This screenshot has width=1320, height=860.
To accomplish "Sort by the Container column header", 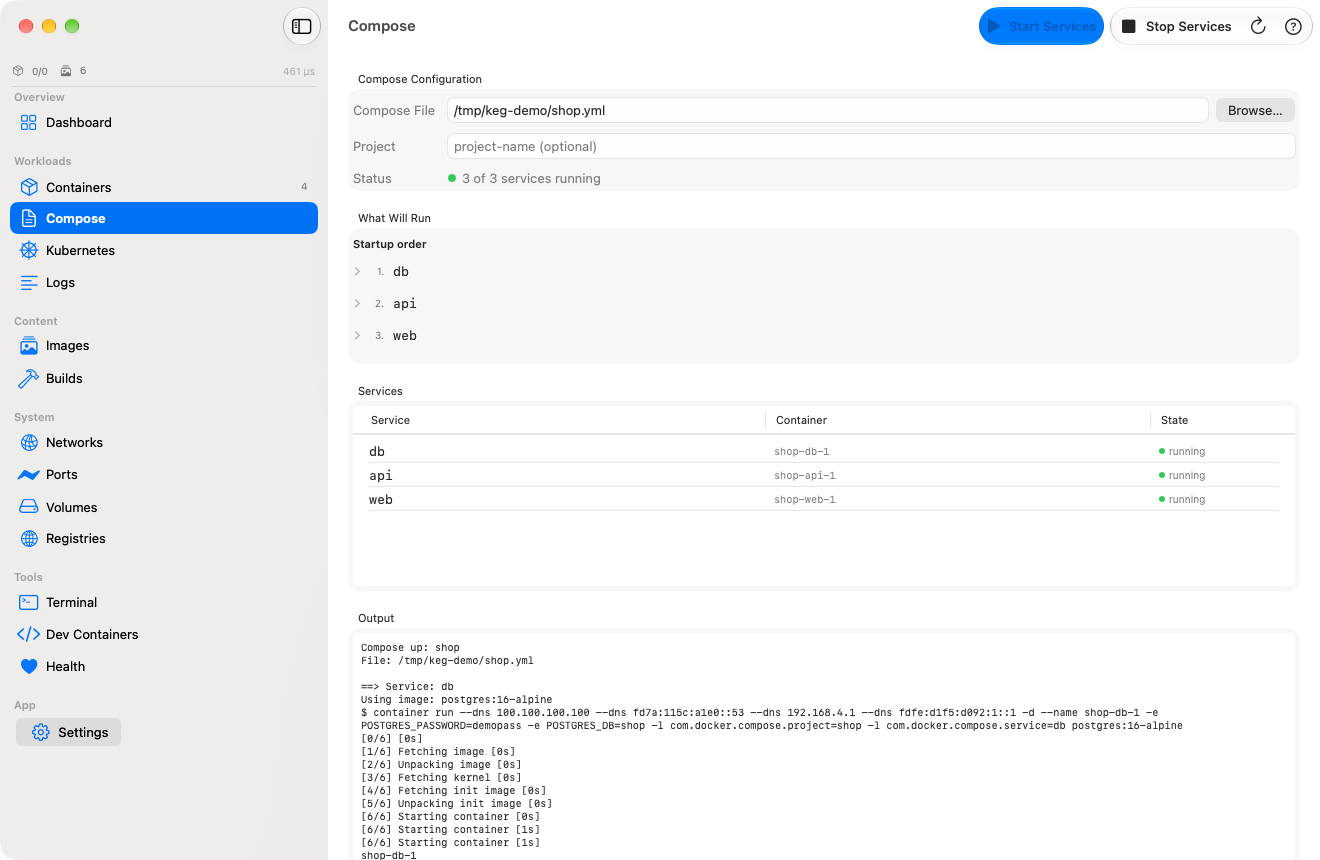I will pos(801,420).
